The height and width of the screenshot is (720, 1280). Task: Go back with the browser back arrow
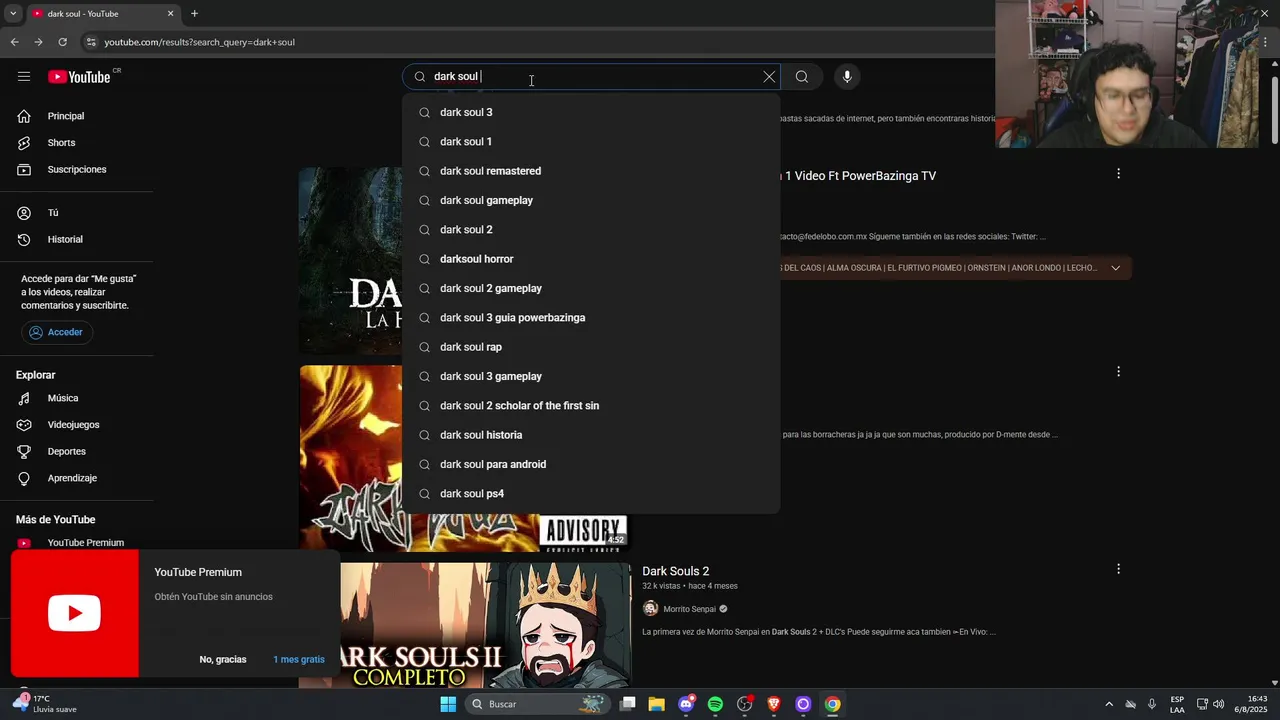point(14,42)
